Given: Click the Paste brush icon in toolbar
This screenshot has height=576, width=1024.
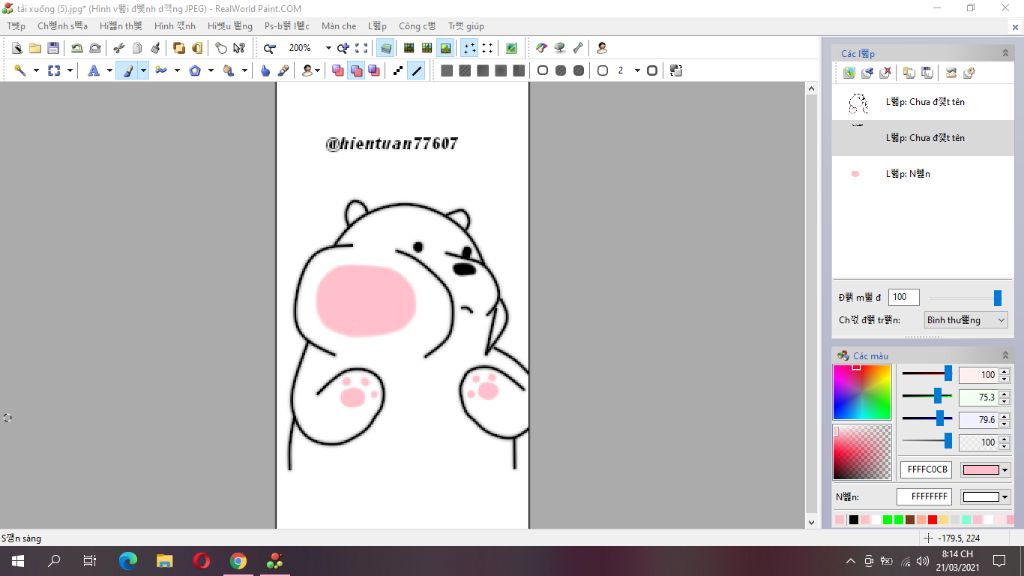Looking at the screenshot, I should (x=155, y=48).
